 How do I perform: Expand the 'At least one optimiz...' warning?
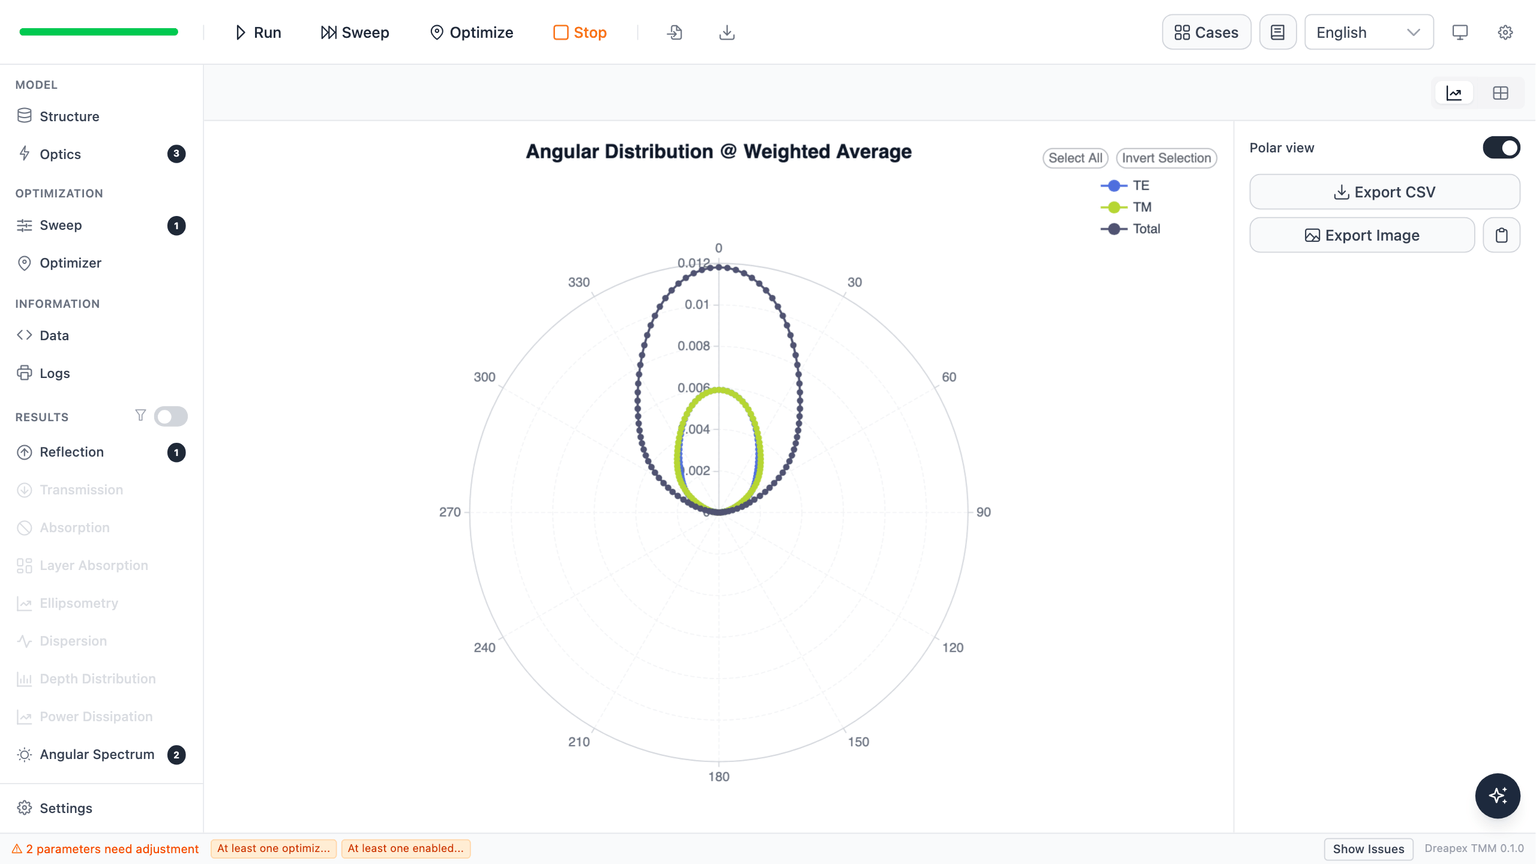point(273,848)
